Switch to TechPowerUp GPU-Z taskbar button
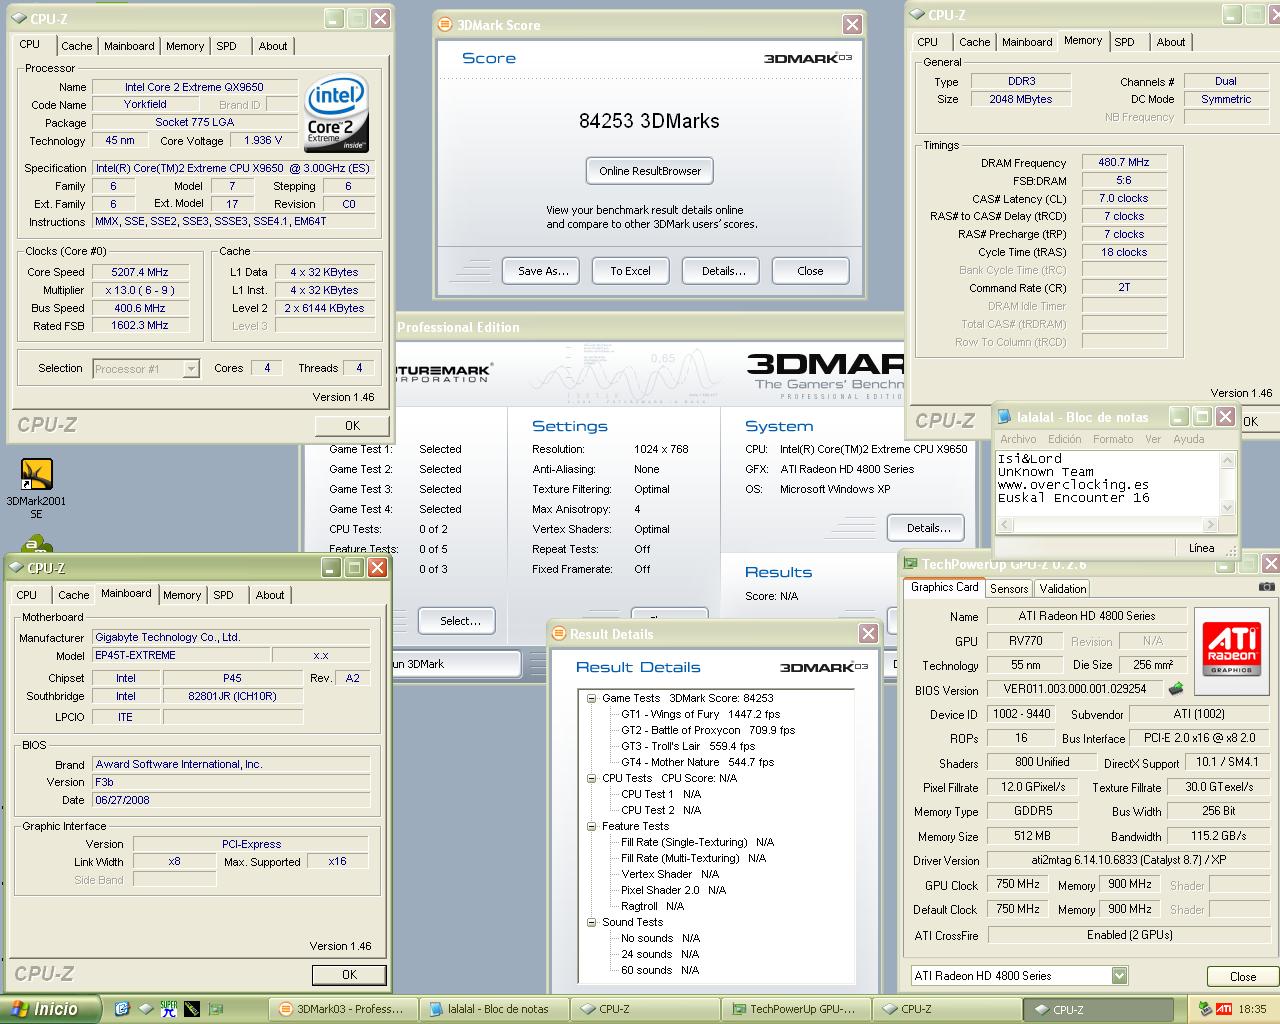 [x=795, y=1009]
